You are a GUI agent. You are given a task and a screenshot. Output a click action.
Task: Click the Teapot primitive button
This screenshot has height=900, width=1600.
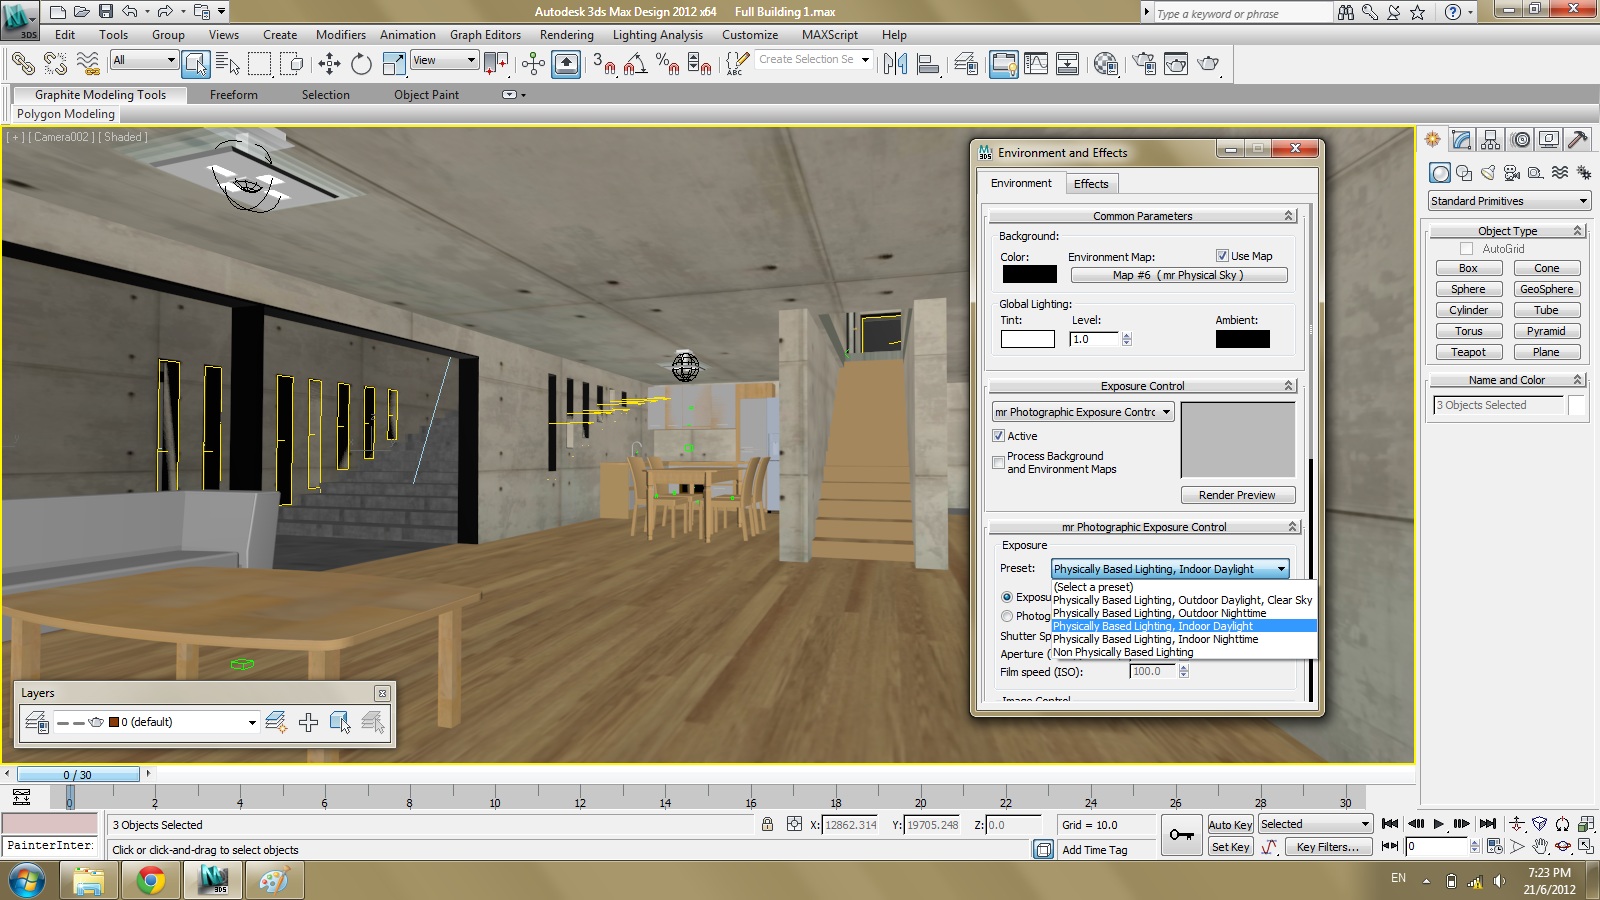pos(1468,352)
